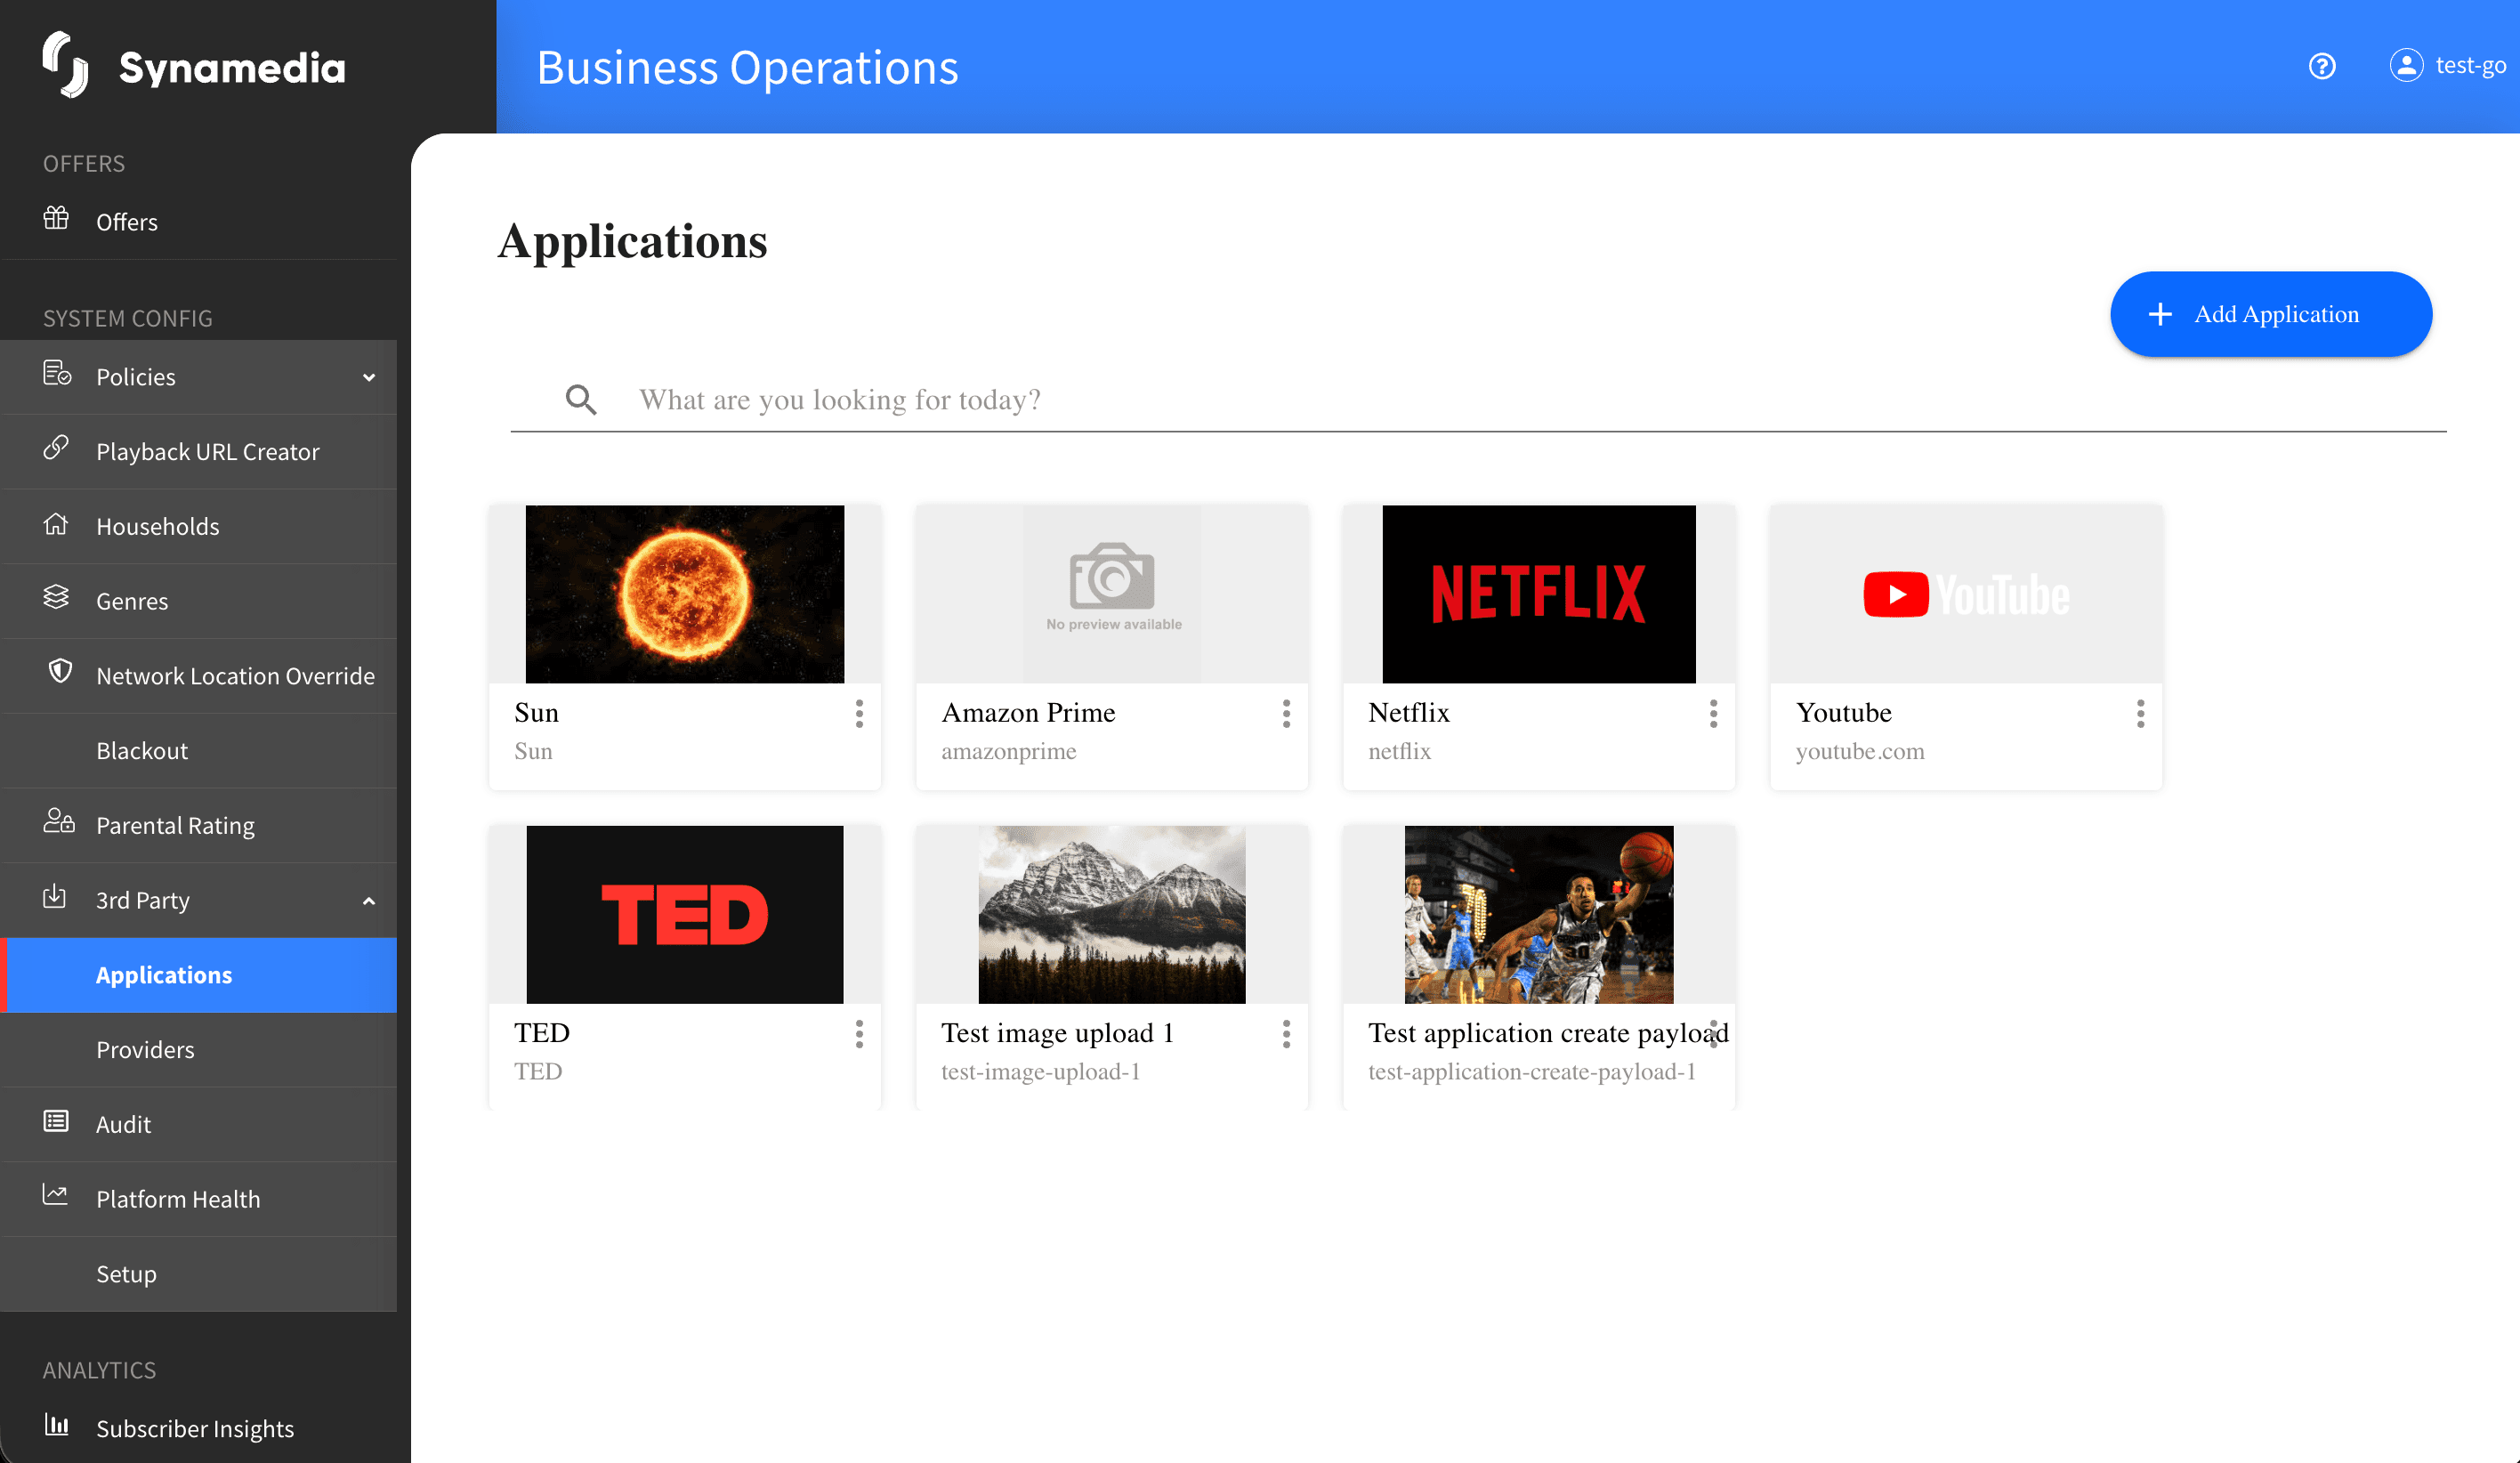Go to Subscriber Insights
The height and width of the screenshot is (1463, 2520).
pos(199,1429)
